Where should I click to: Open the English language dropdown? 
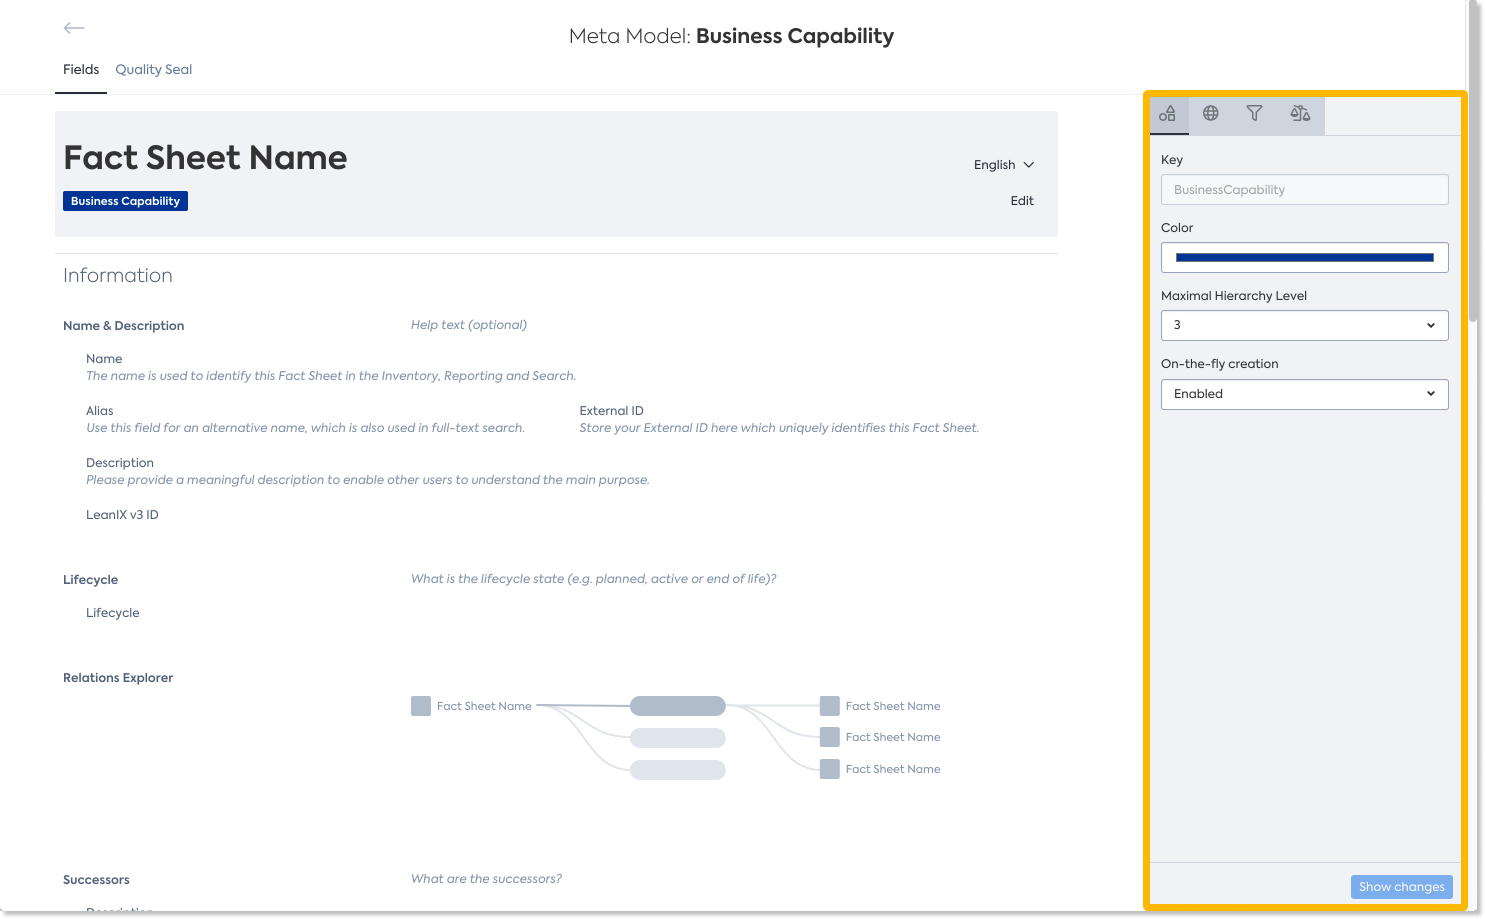(x=1004, y=165)
